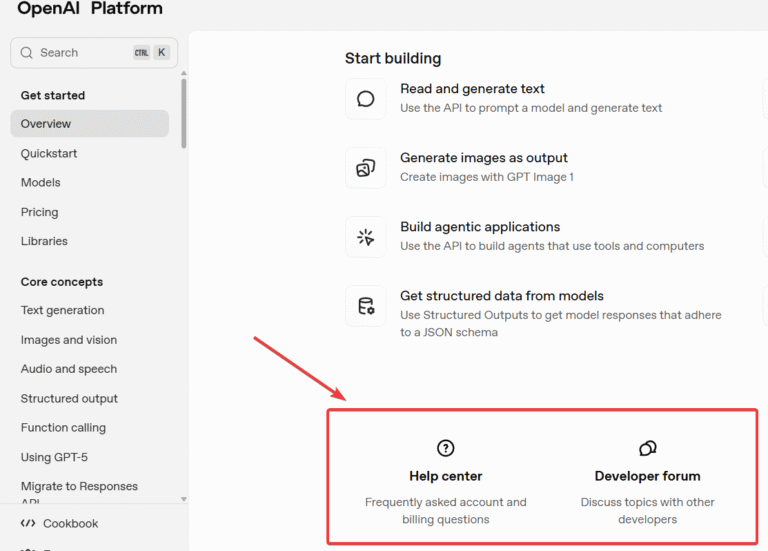
Task: Open Pricing from the sidebar
Action: (x=40, y=212)
